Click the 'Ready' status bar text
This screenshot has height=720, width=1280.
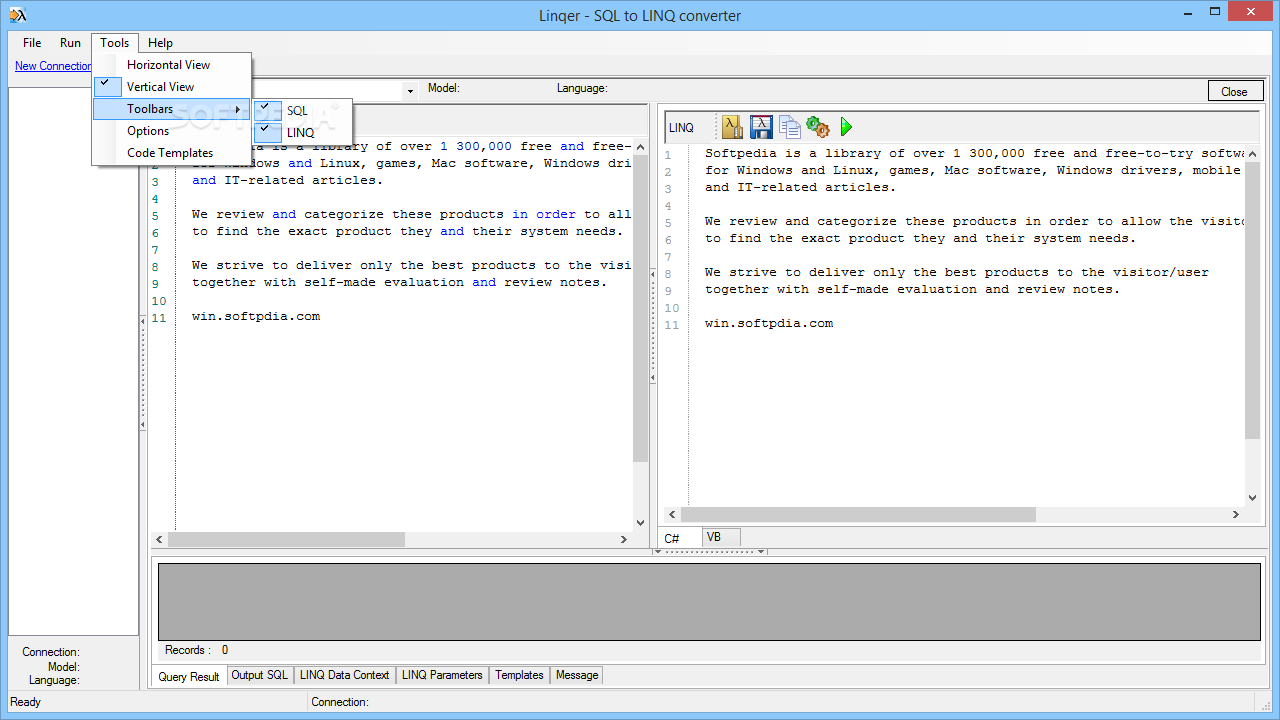pyautogui.click(x=26, y=702)
